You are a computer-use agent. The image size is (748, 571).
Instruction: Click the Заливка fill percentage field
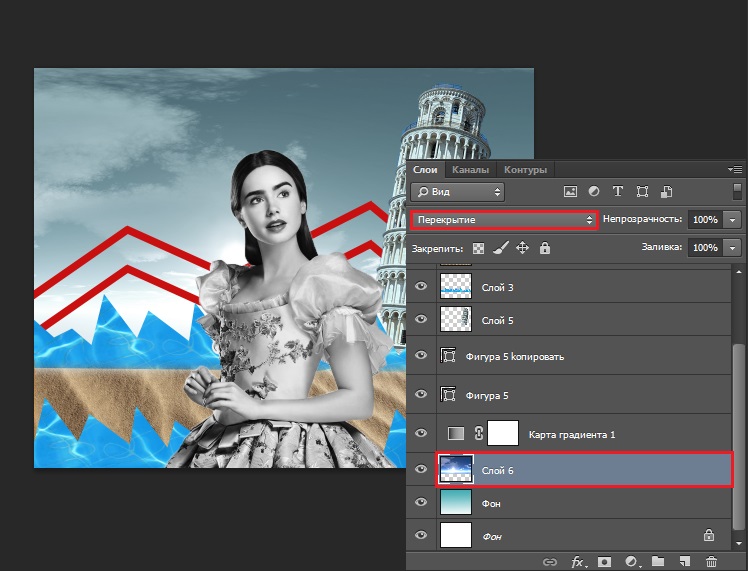[704, 247]
